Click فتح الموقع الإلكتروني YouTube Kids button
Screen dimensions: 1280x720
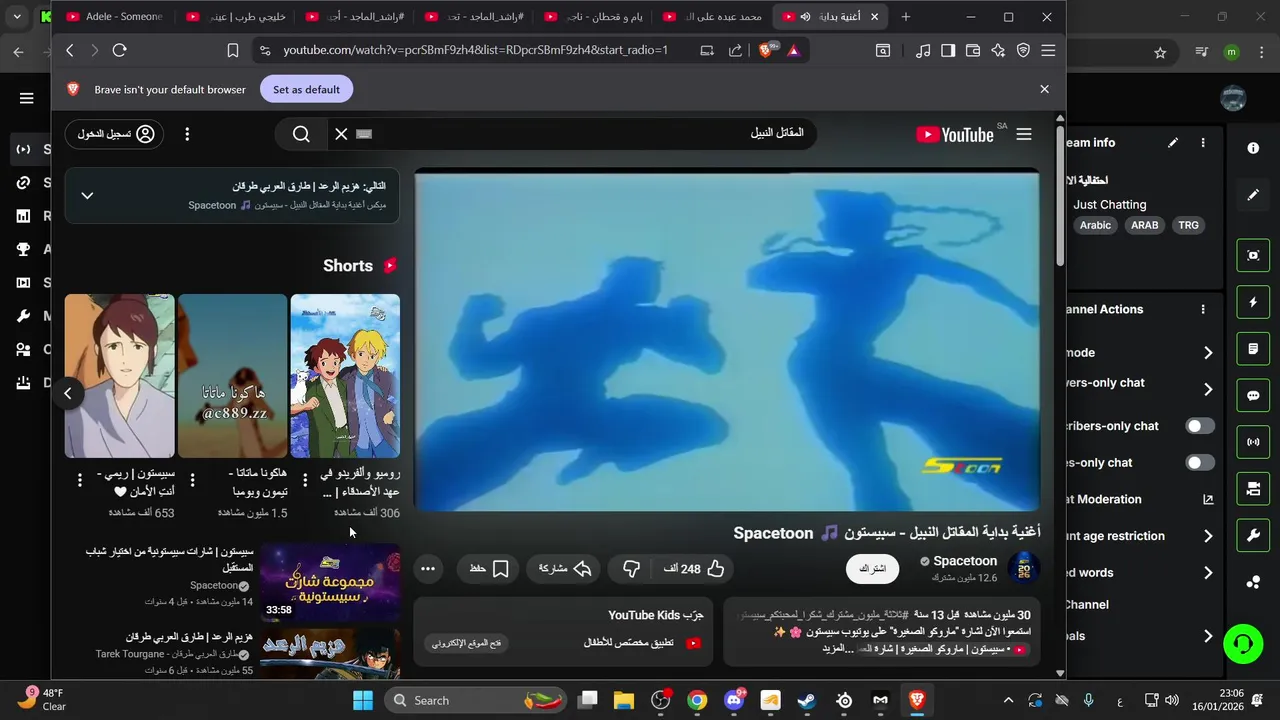point(467,643)
